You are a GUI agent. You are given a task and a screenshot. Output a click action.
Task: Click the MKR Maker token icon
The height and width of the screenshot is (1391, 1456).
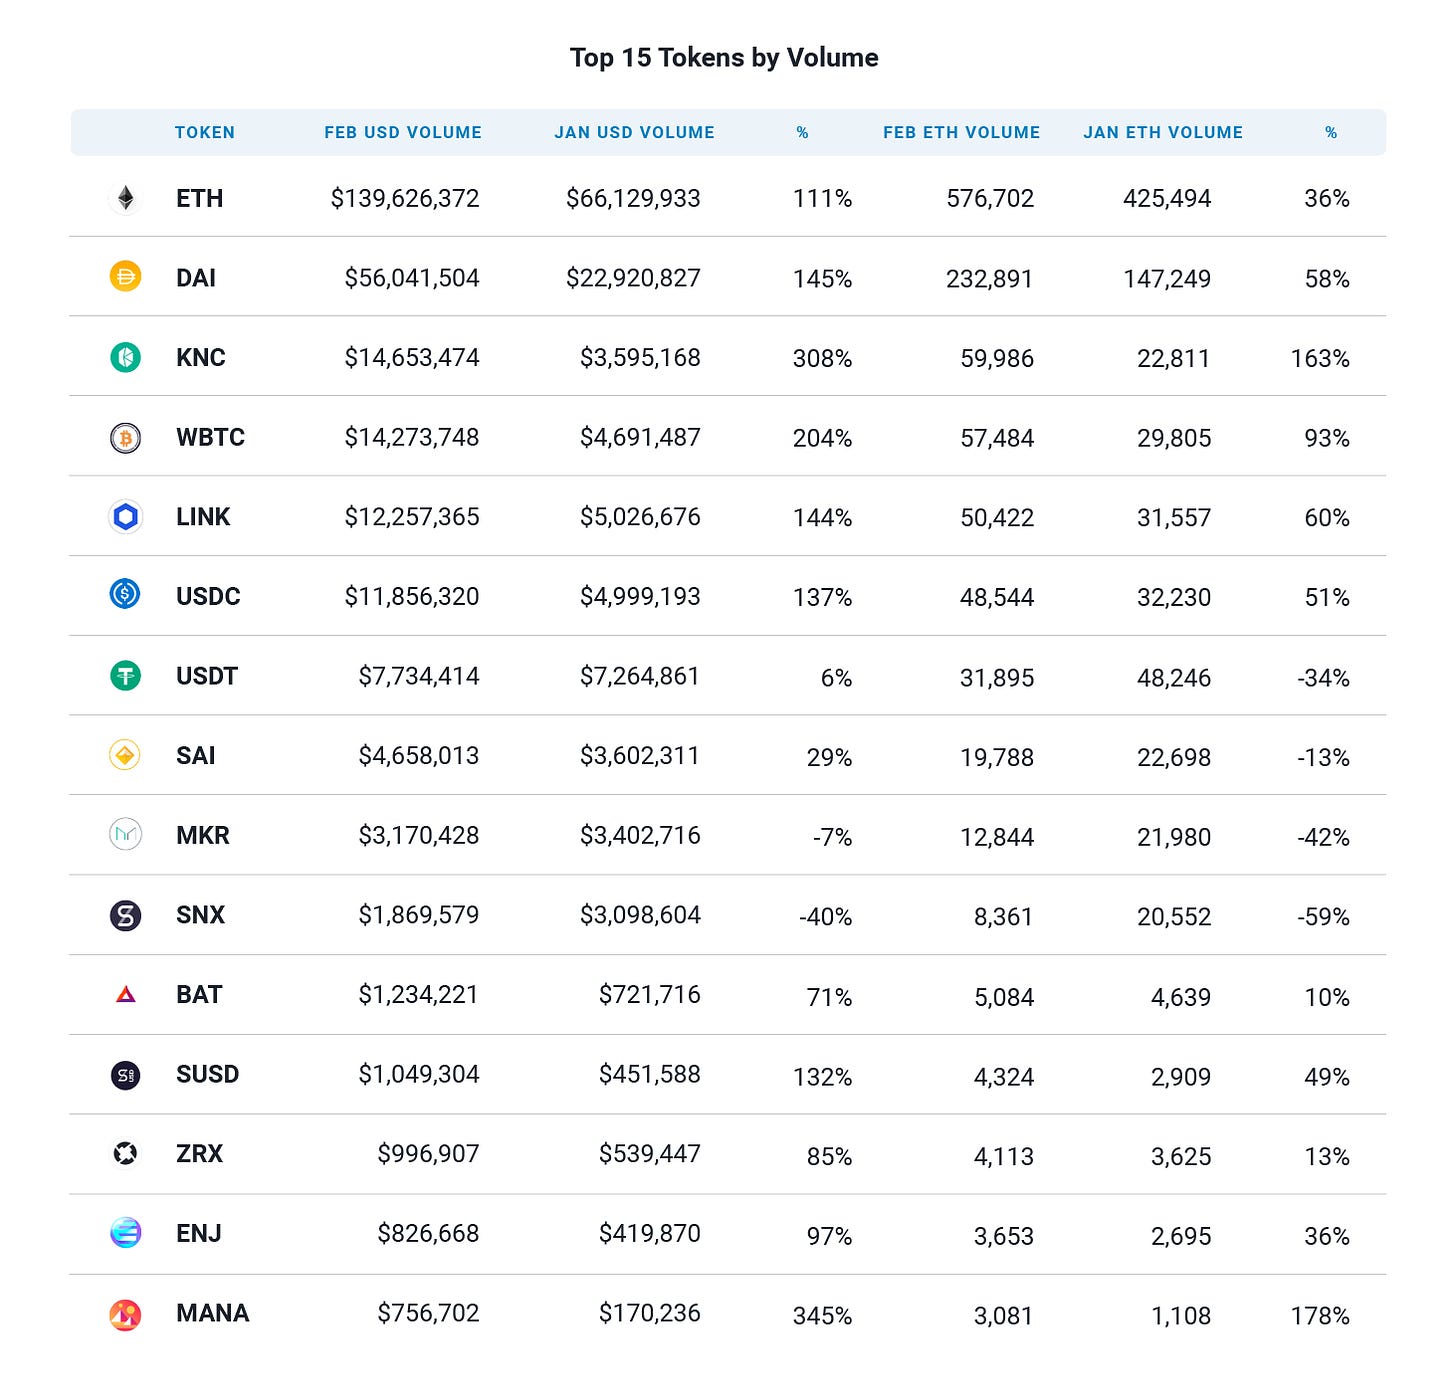point(125,834)
